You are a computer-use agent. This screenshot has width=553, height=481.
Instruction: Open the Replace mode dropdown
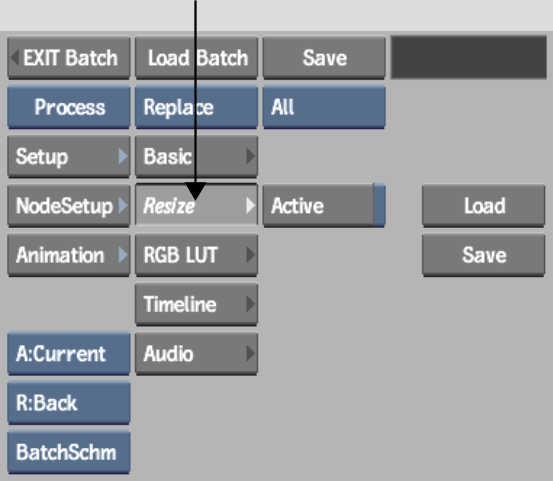pos(196,107)
